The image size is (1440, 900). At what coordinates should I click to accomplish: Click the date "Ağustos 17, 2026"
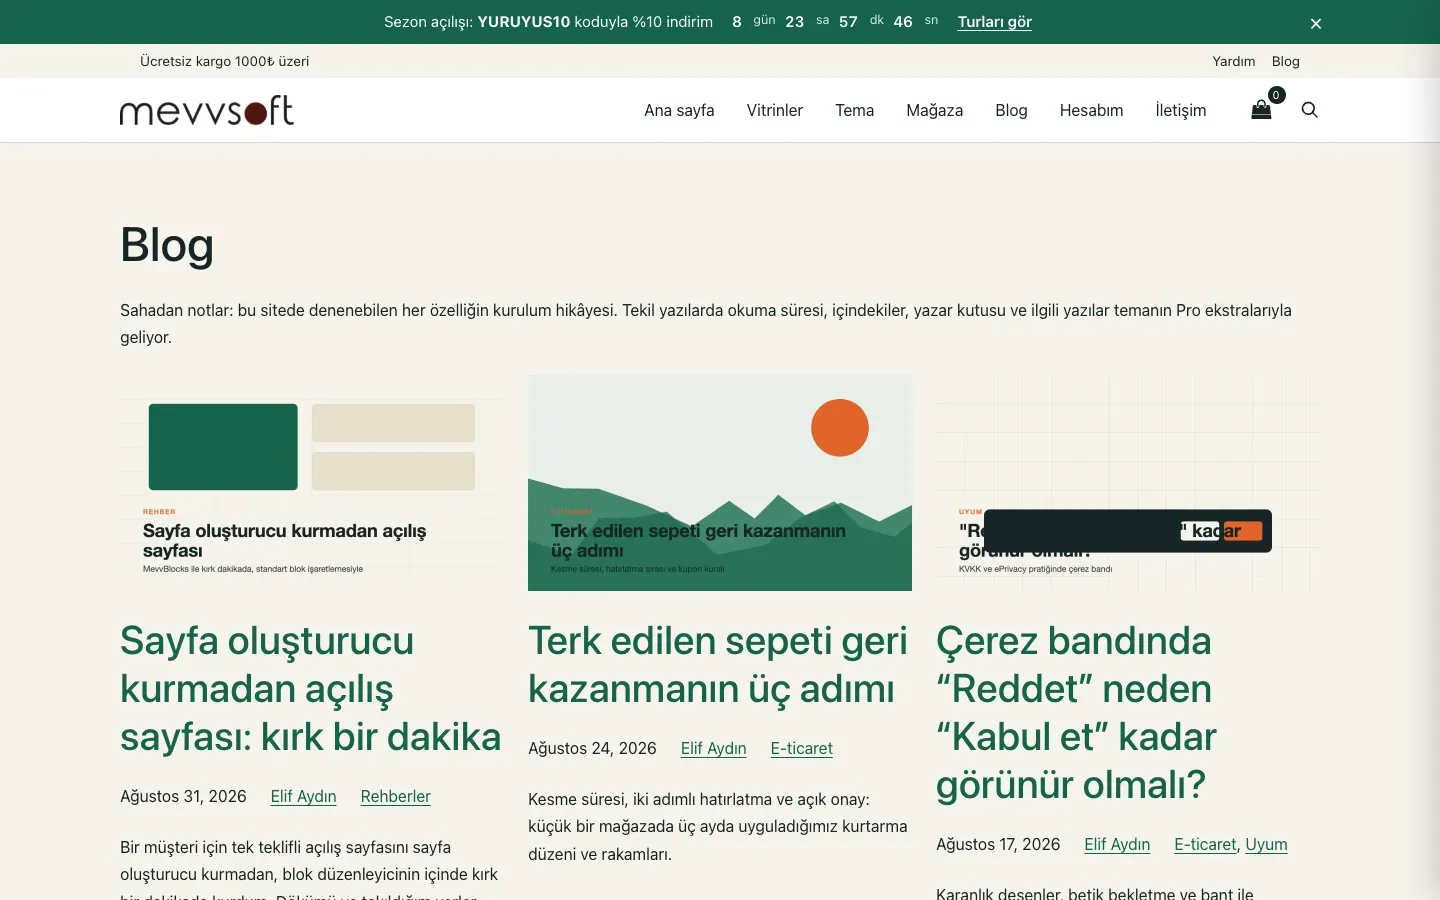pos(998,844)
